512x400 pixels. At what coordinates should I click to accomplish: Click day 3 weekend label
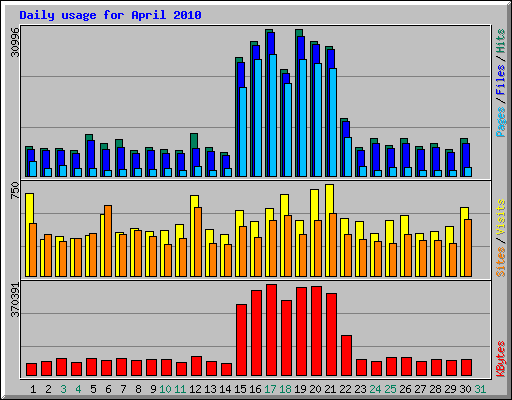pyautogui.click(x=63, y=389)
